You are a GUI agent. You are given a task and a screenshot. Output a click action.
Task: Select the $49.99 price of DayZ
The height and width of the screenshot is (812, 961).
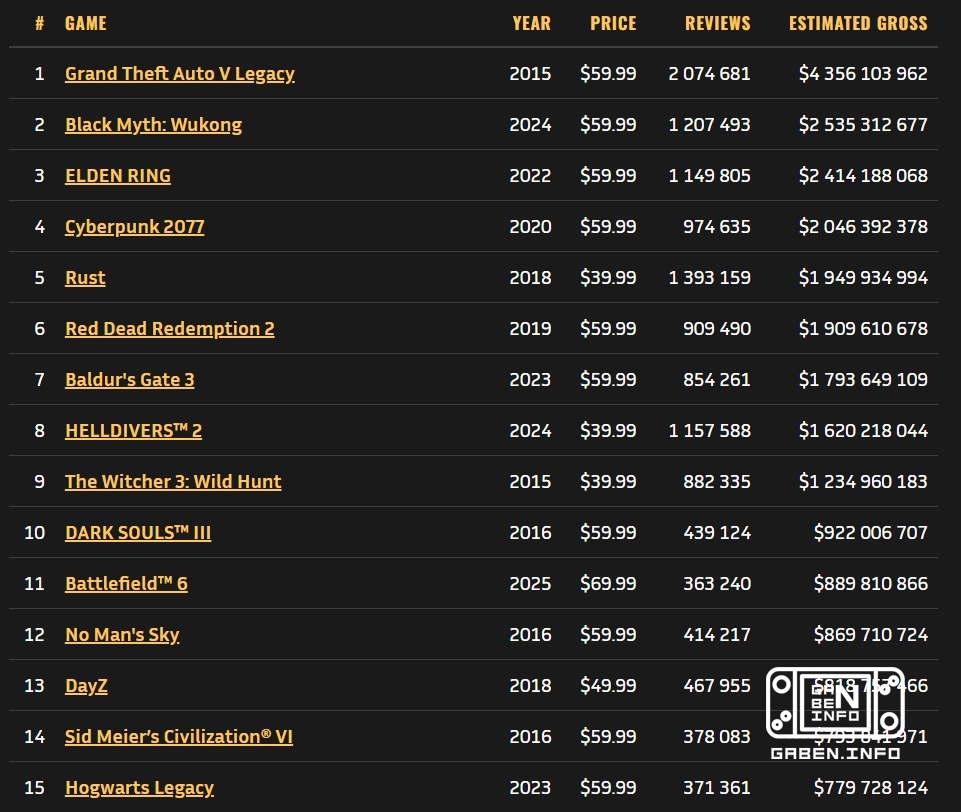click(608, 685)
